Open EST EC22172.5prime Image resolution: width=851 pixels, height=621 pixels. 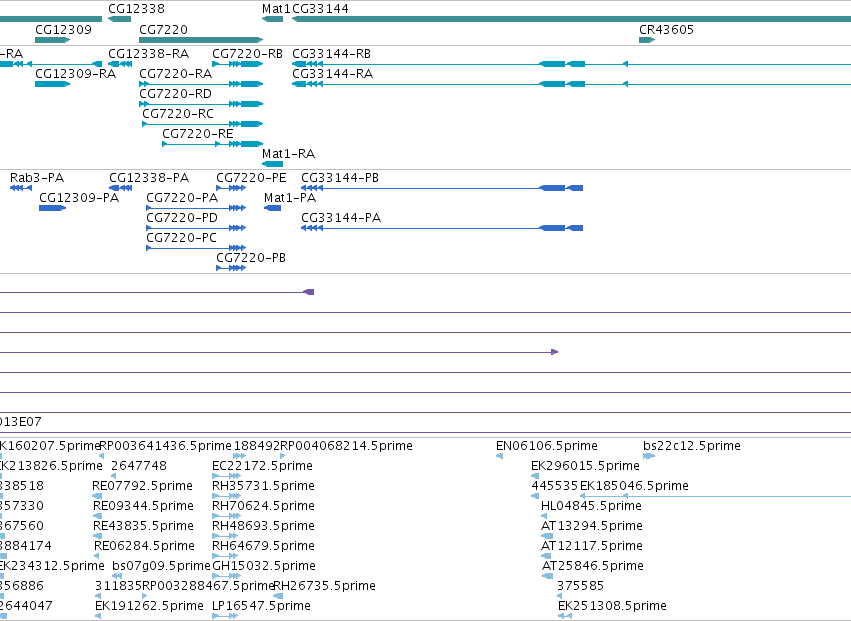(x=262, y=466)
